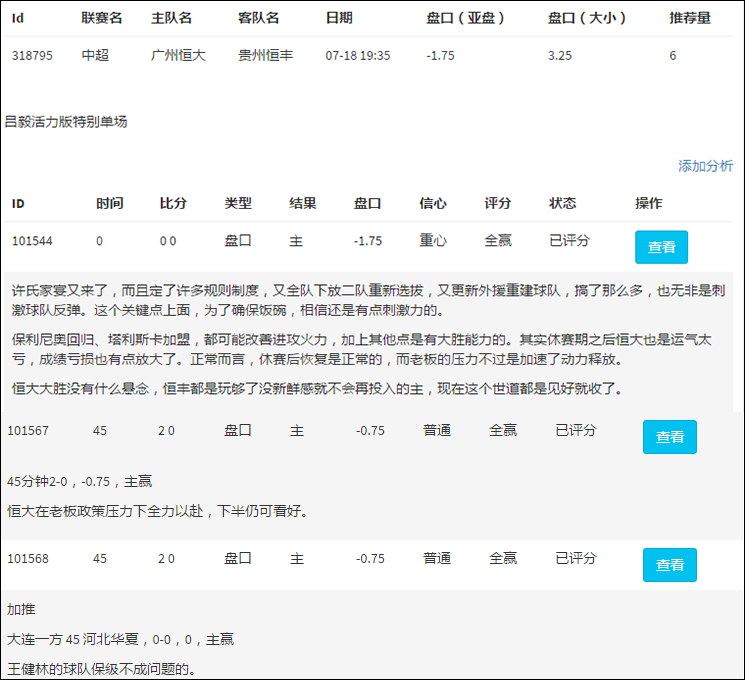Click the 评分 column header
745x680 pixels.
click(497, 203)
